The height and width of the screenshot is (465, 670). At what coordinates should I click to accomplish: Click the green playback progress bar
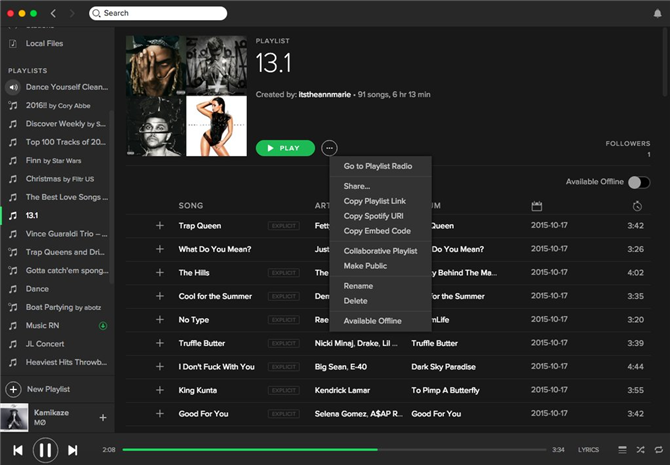pos(248,450)
